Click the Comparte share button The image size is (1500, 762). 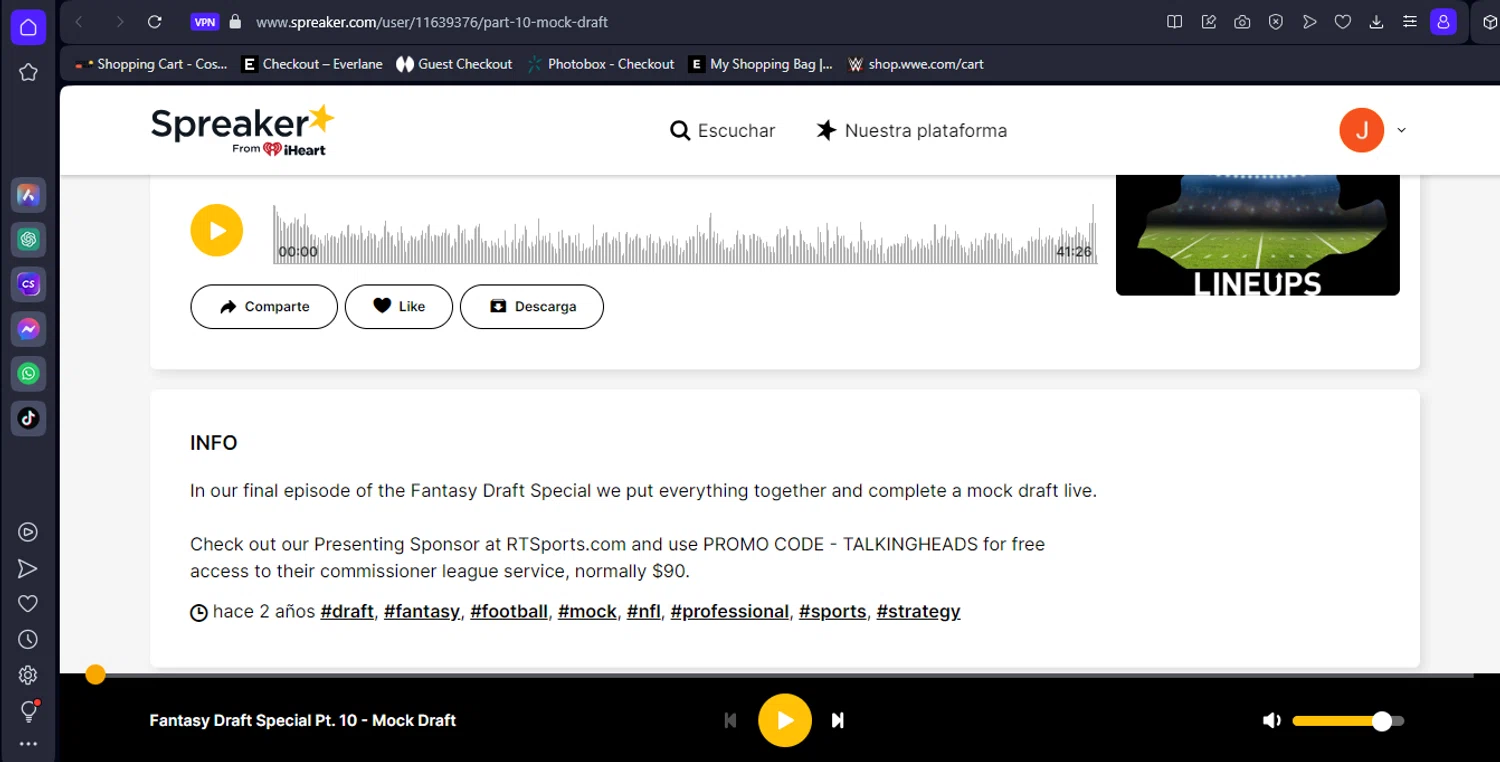click(264, 307)
